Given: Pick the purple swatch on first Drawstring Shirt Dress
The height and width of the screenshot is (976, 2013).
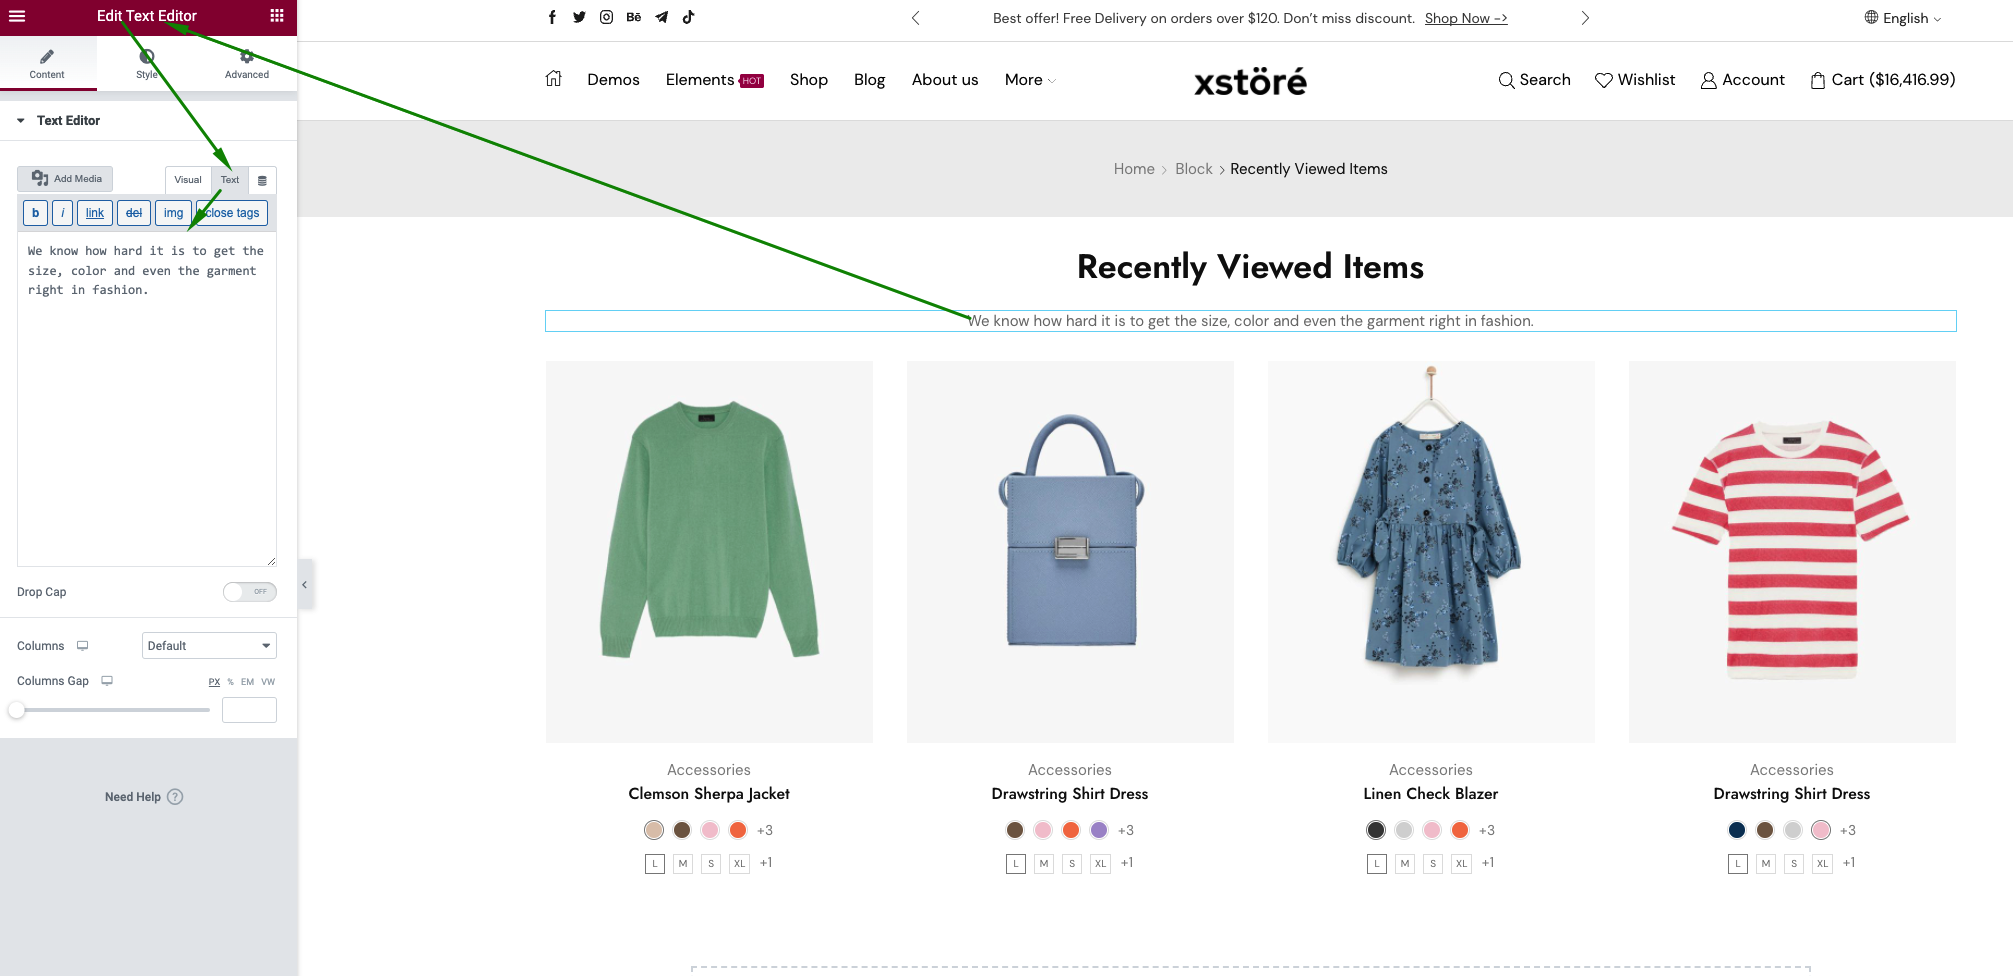Looking at the screenshot, I should 1099,830.
